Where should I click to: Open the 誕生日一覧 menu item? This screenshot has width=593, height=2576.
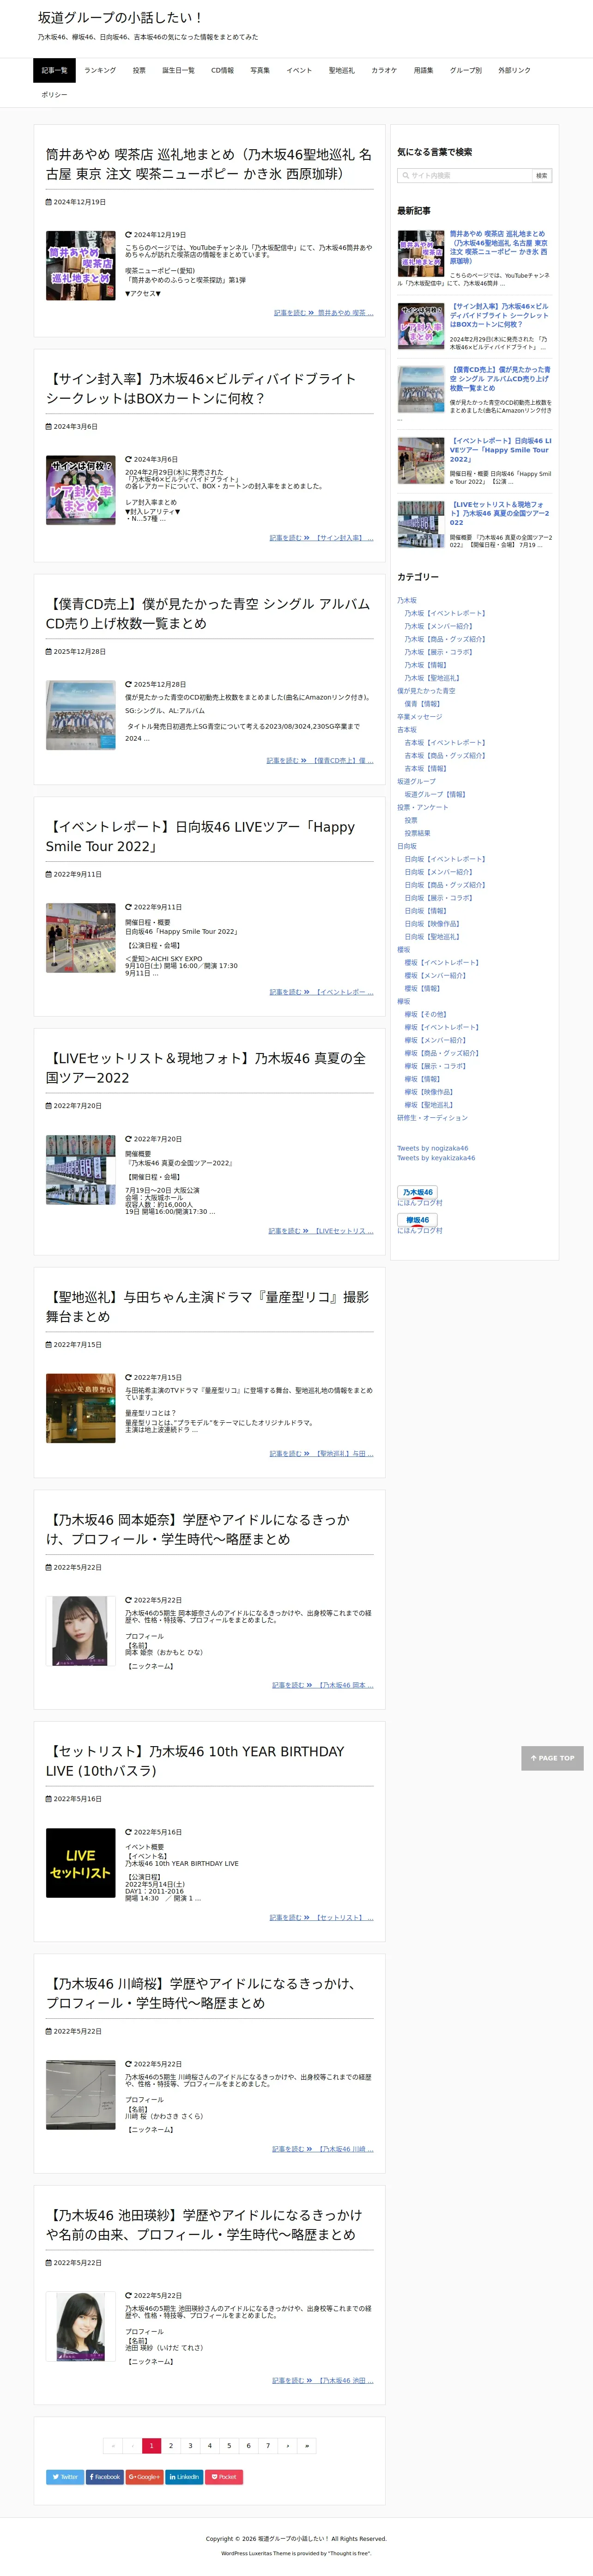(178, 70)
